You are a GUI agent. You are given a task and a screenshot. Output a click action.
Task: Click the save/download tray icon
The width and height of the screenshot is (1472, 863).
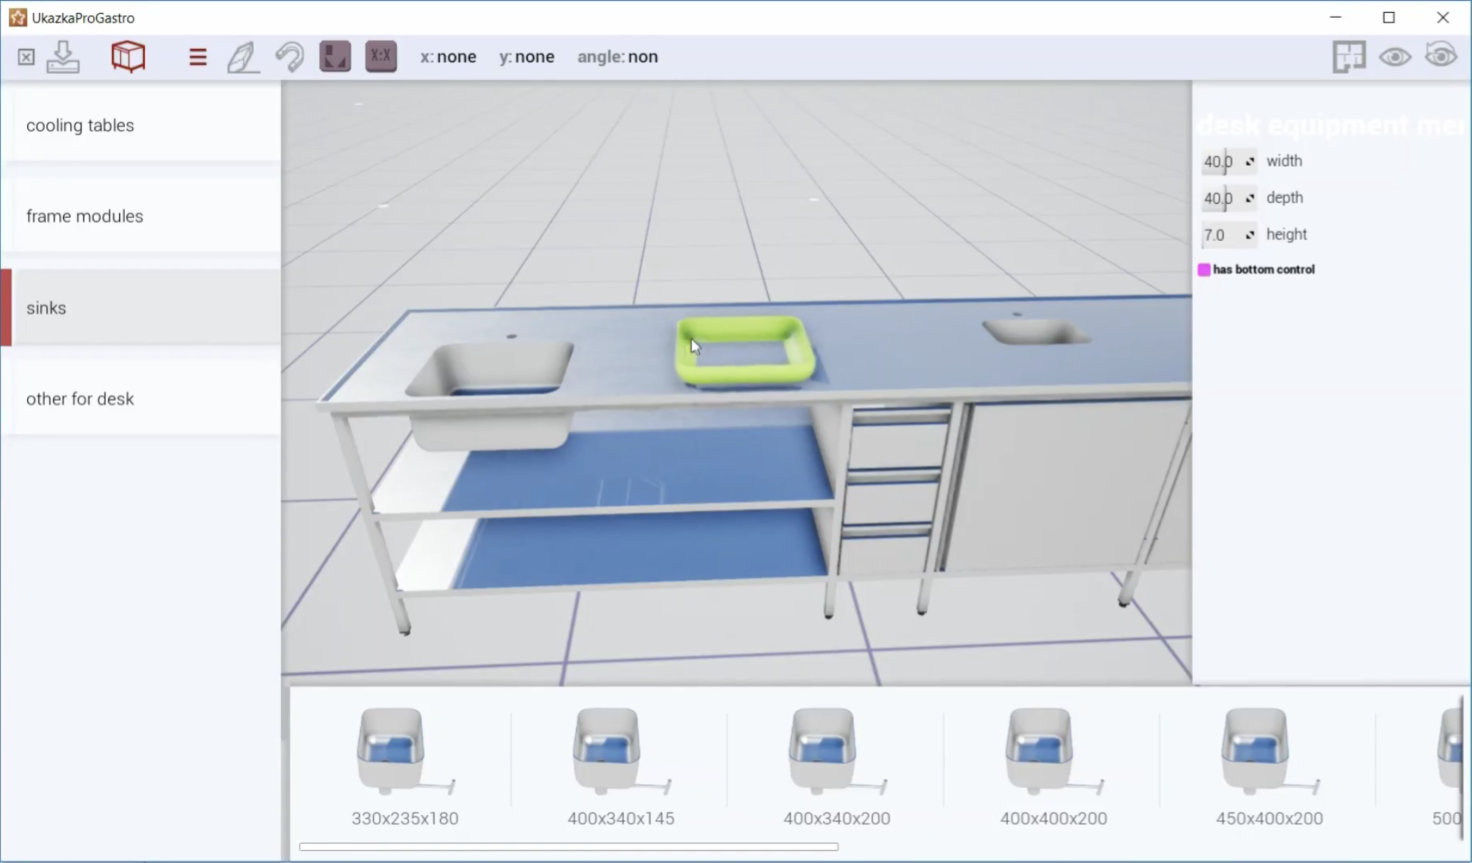coord(63,57)
